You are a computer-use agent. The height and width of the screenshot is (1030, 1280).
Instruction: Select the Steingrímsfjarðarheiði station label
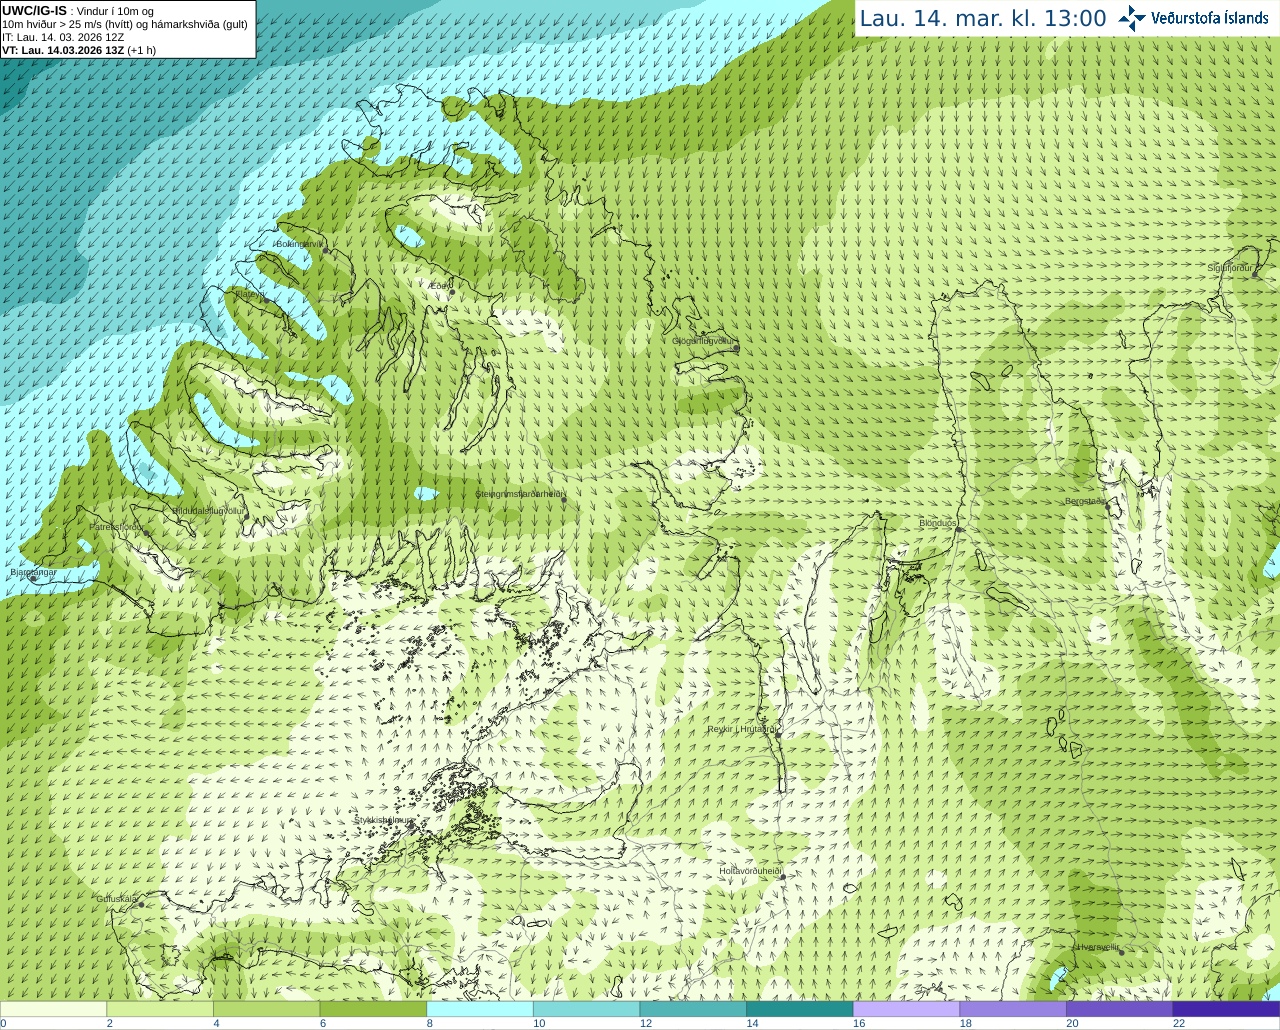[520, 494]
